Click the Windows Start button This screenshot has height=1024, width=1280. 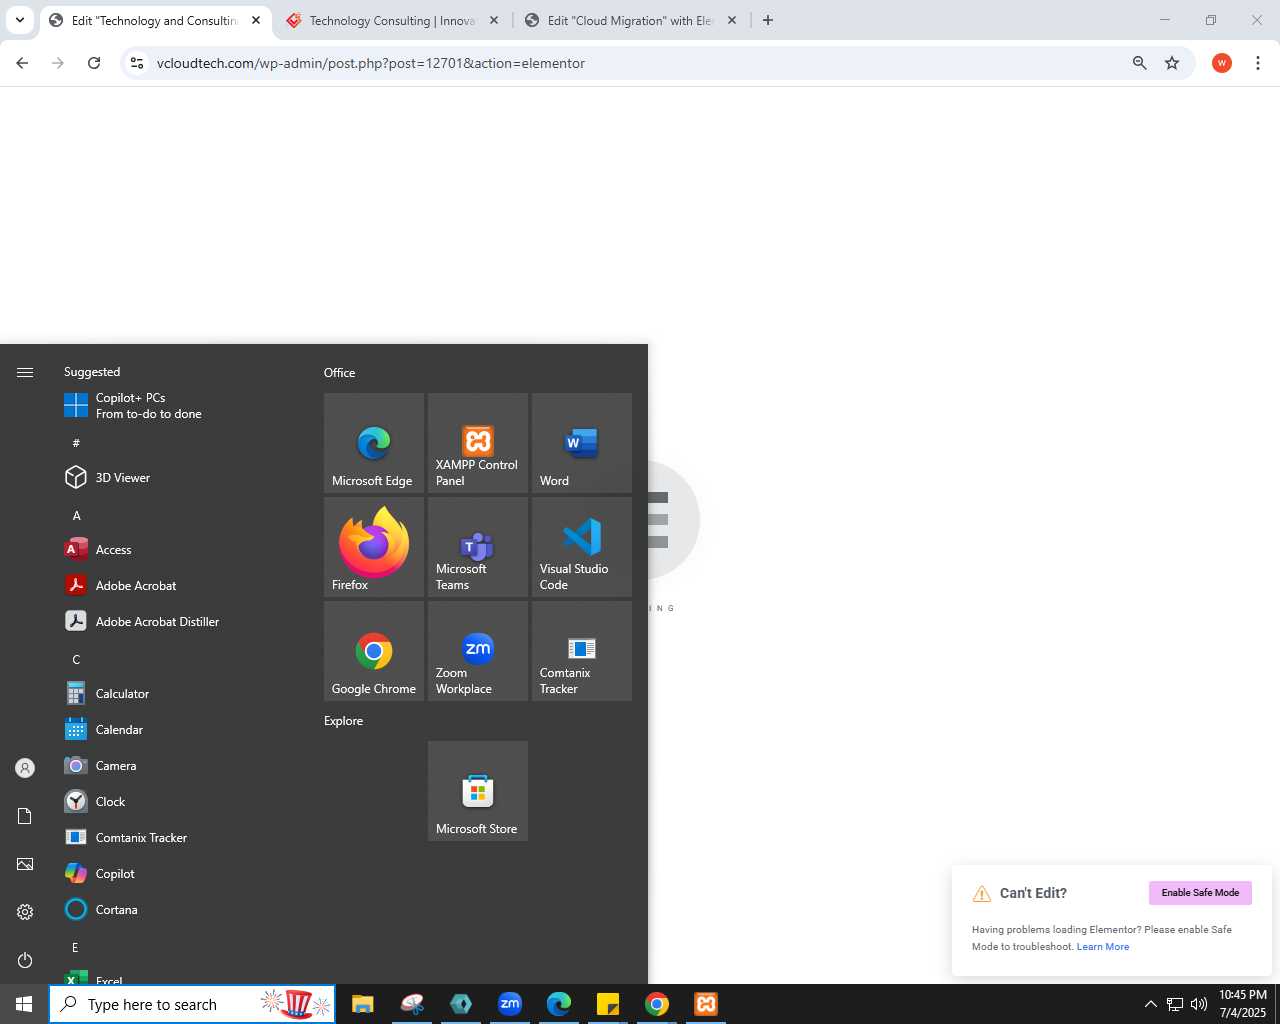click(24, 1004)
